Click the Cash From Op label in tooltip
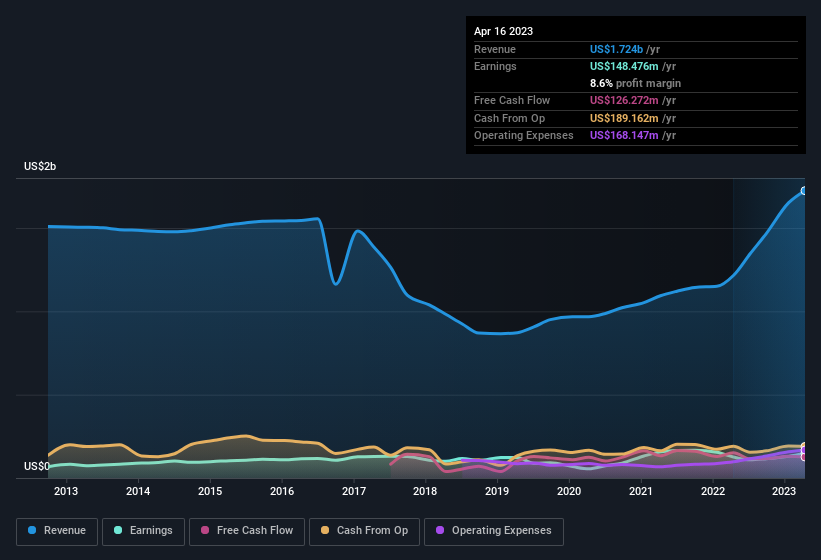The image size is (821, 560). (x=509, y=118)
